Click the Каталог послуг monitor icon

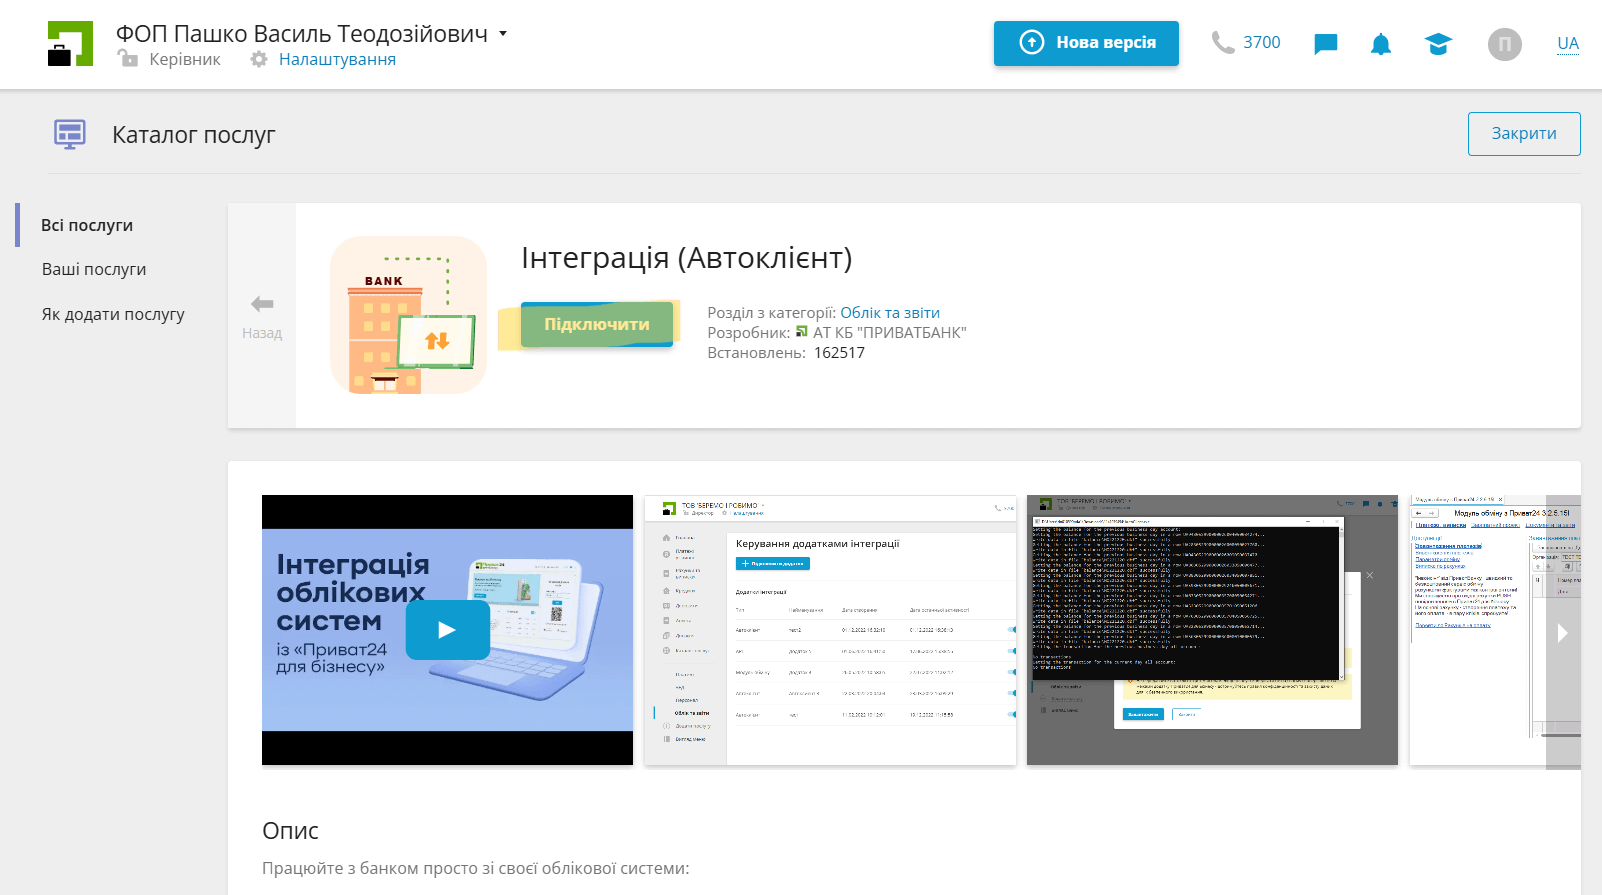[x=70, y=134]
